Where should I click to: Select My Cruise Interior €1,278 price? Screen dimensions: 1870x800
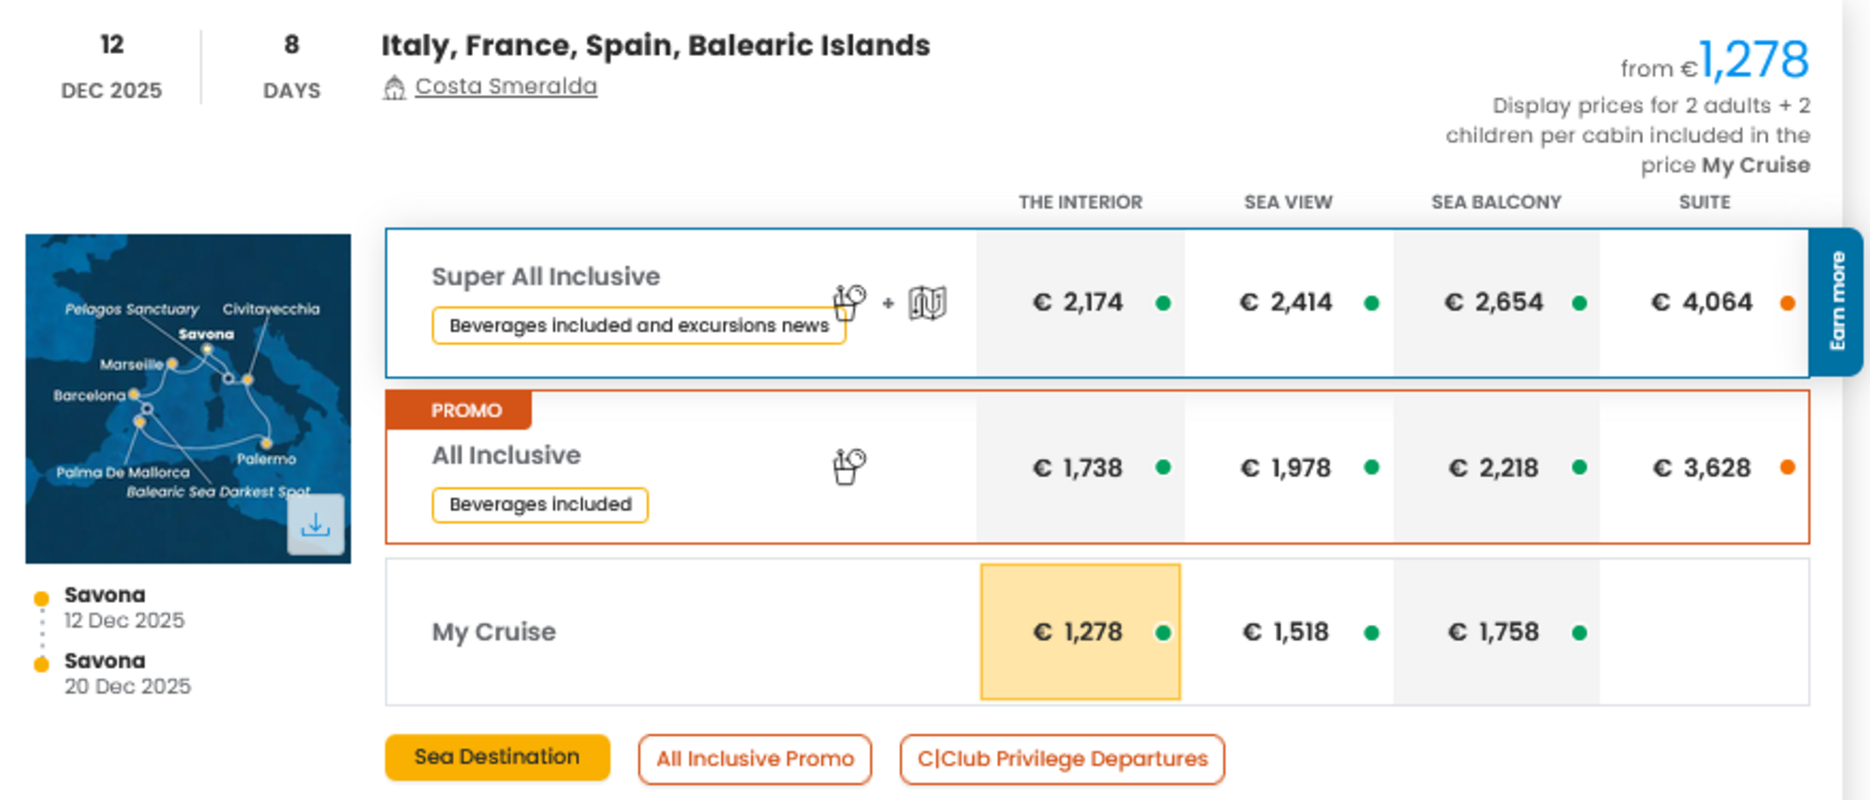(x=1079, y=632)
